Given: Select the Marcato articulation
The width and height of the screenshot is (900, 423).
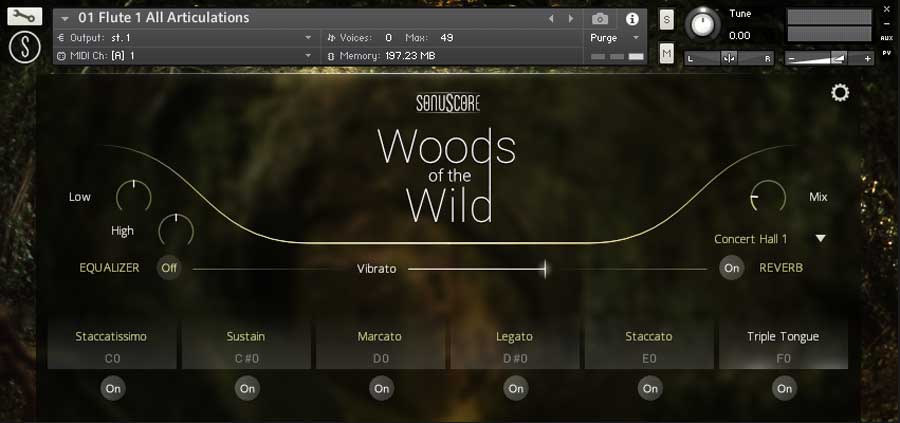Looking at the screenshot, I should pos(381,346).
